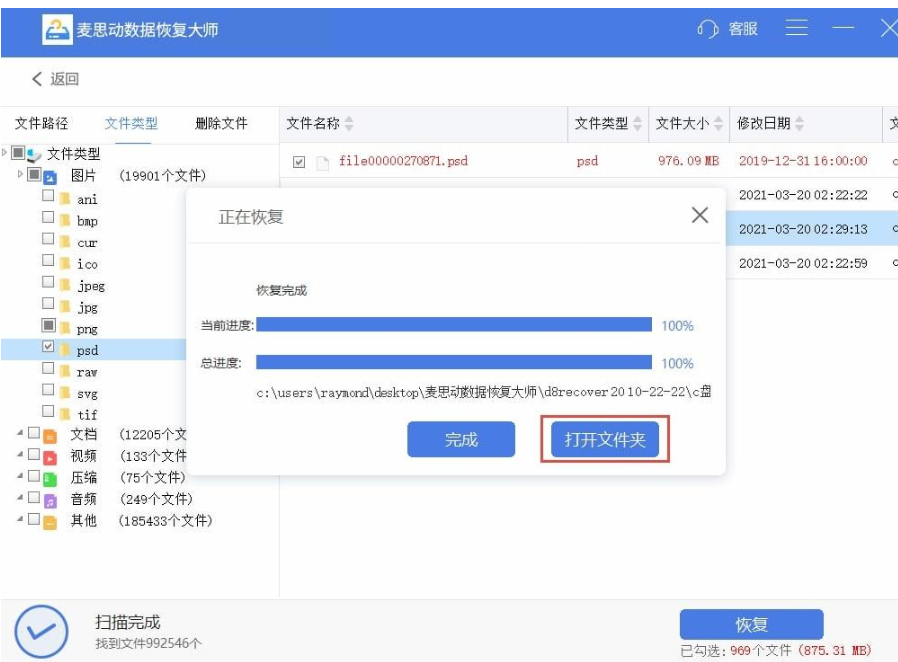
Task: Toggle the 文档 category checkbox
Action: [x=34, y=432]
